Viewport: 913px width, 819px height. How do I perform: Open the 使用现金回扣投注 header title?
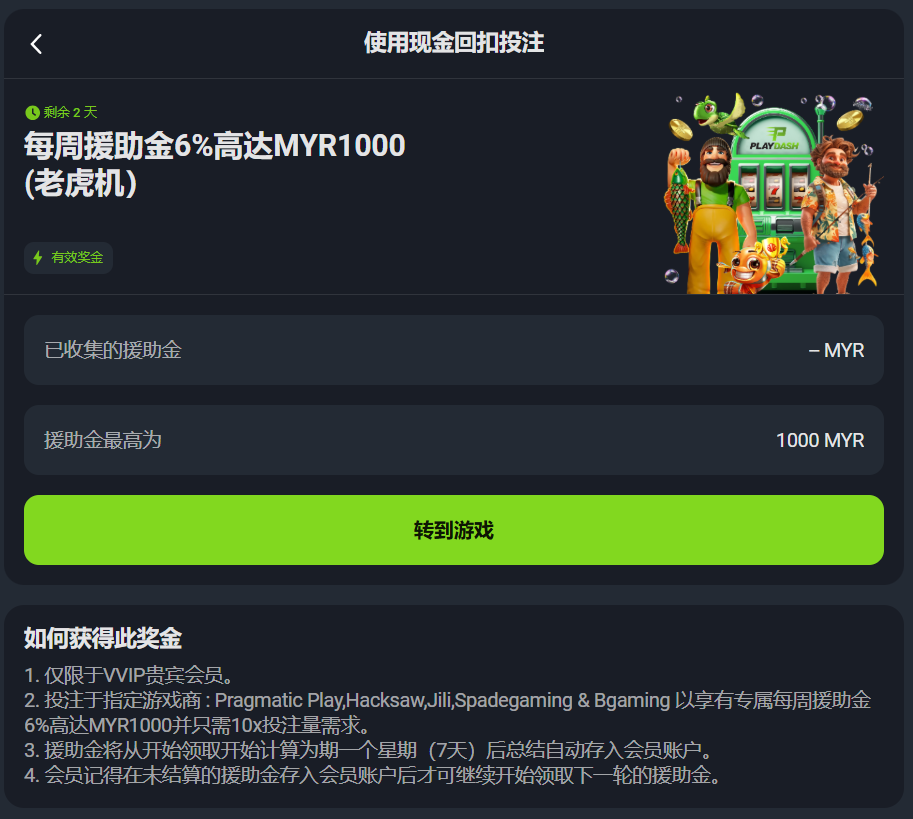pyautogui.click(x=456, y=43)
